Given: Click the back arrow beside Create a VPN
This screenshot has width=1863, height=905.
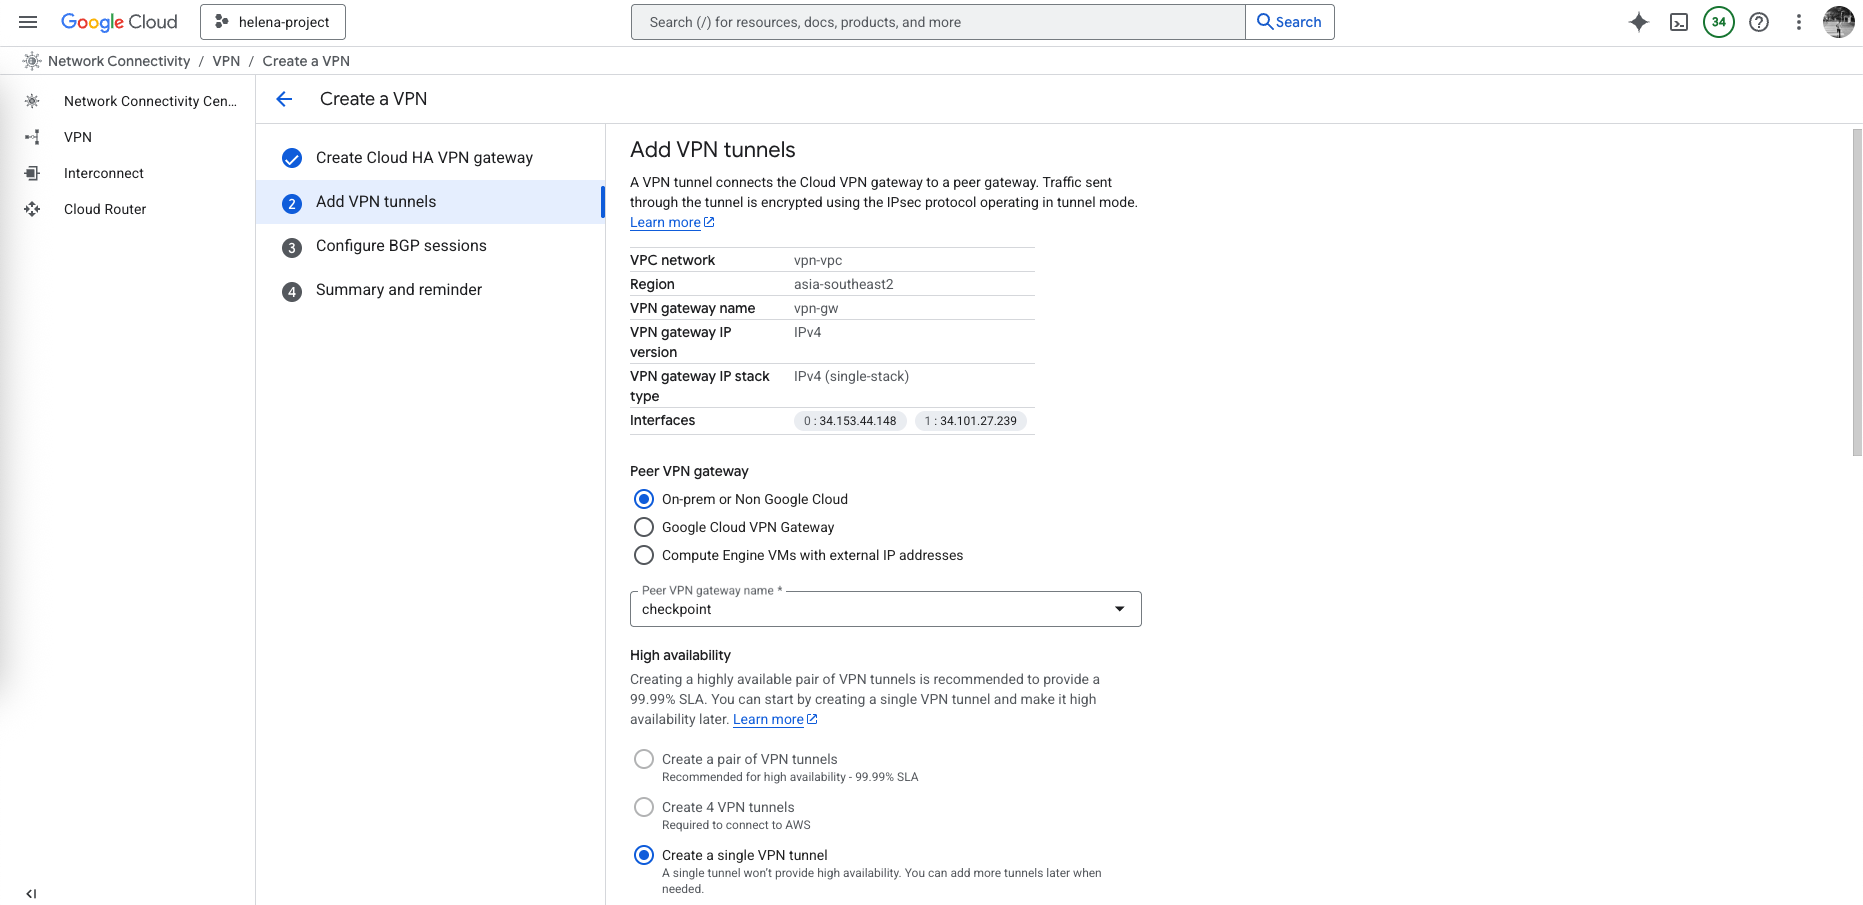Looking at the screenshot, I should 284,99.
